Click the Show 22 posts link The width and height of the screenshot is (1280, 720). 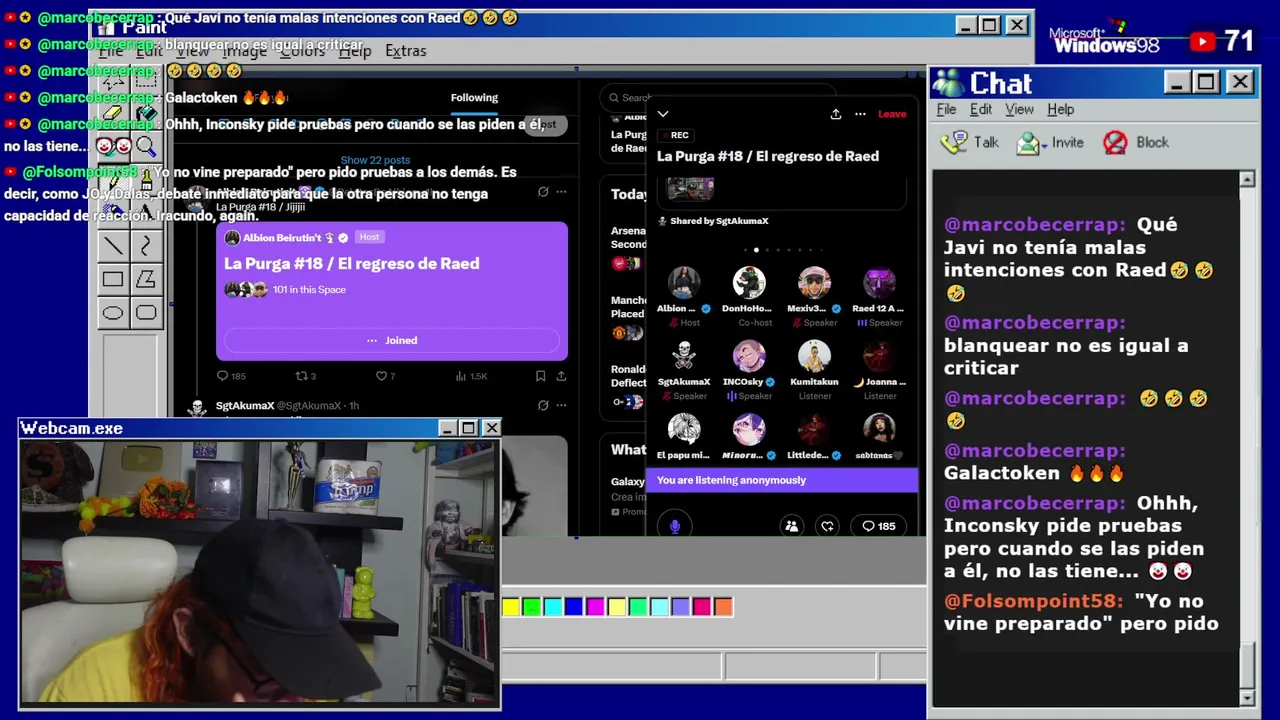[x=375, y=160]
